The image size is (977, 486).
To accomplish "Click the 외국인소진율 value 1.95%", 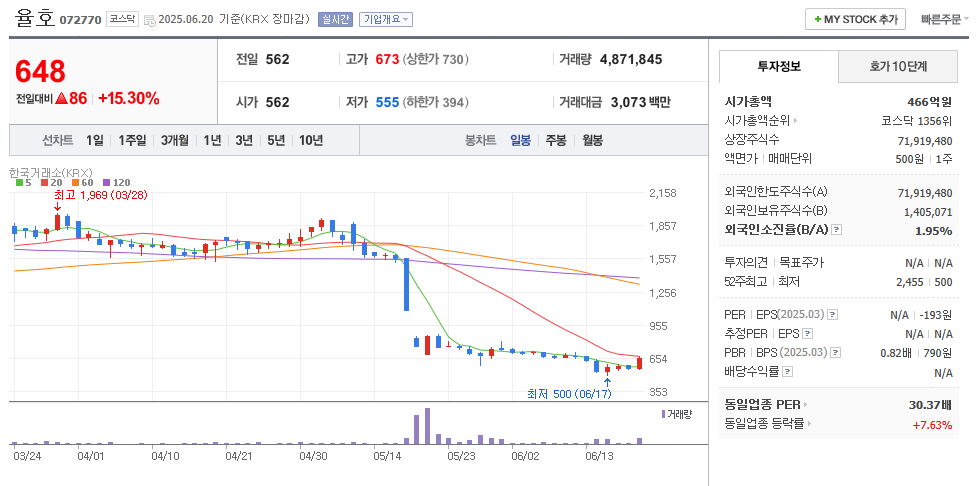I will click(933, 231).
